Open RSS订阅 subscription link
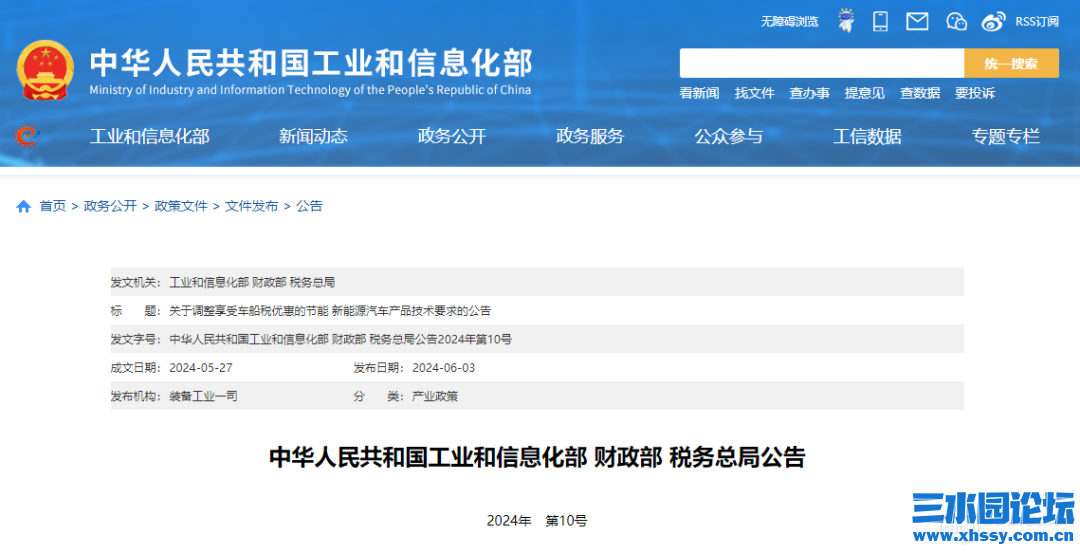The width and height of the screenshot is (1080, 554). (1037, 22)
